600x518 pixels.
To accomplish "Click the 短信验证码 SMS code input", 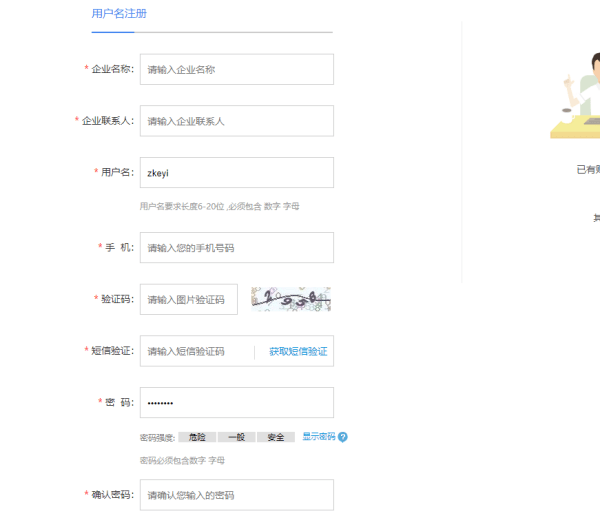I will click(x=197, y=351).
